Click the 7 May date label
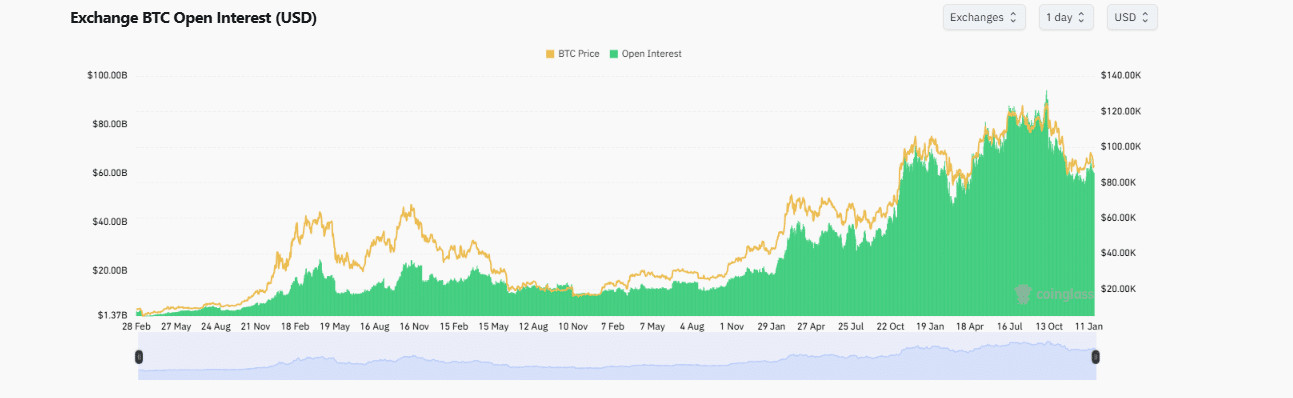 tap(652, 326)
